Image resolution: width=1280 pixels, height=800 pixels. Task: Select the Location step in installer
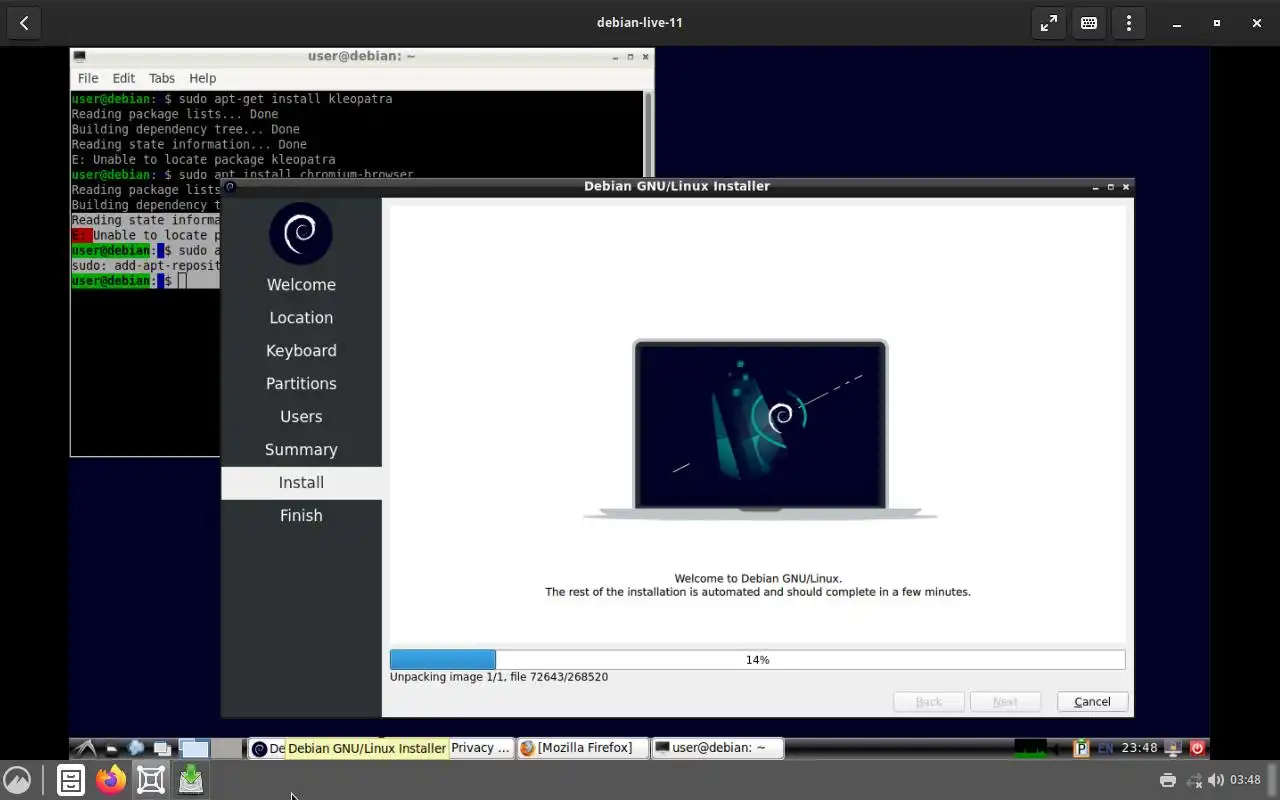(x=301, y=318)
